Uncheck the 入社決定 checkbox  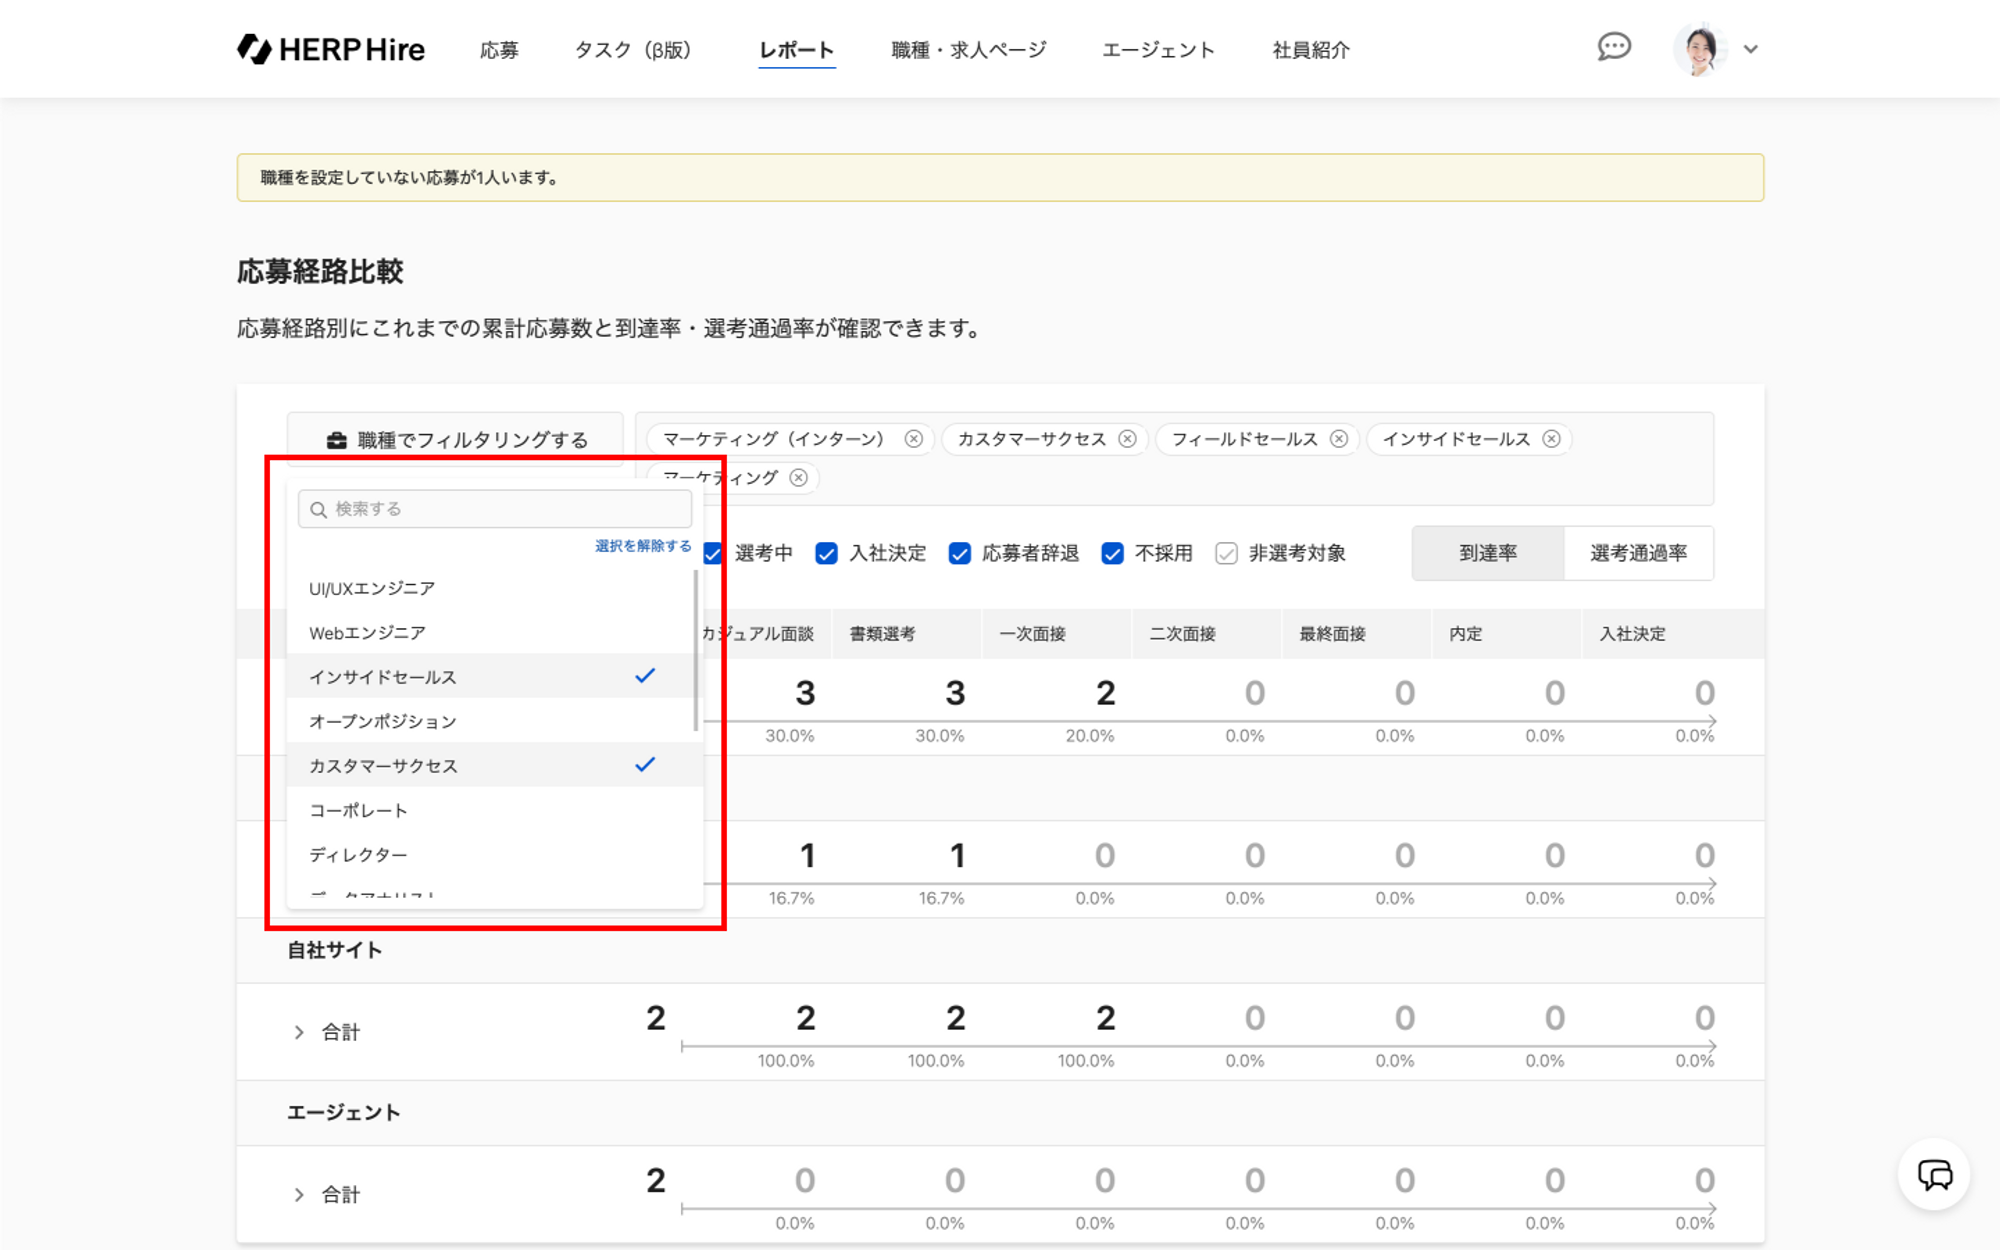click(826, 553)
